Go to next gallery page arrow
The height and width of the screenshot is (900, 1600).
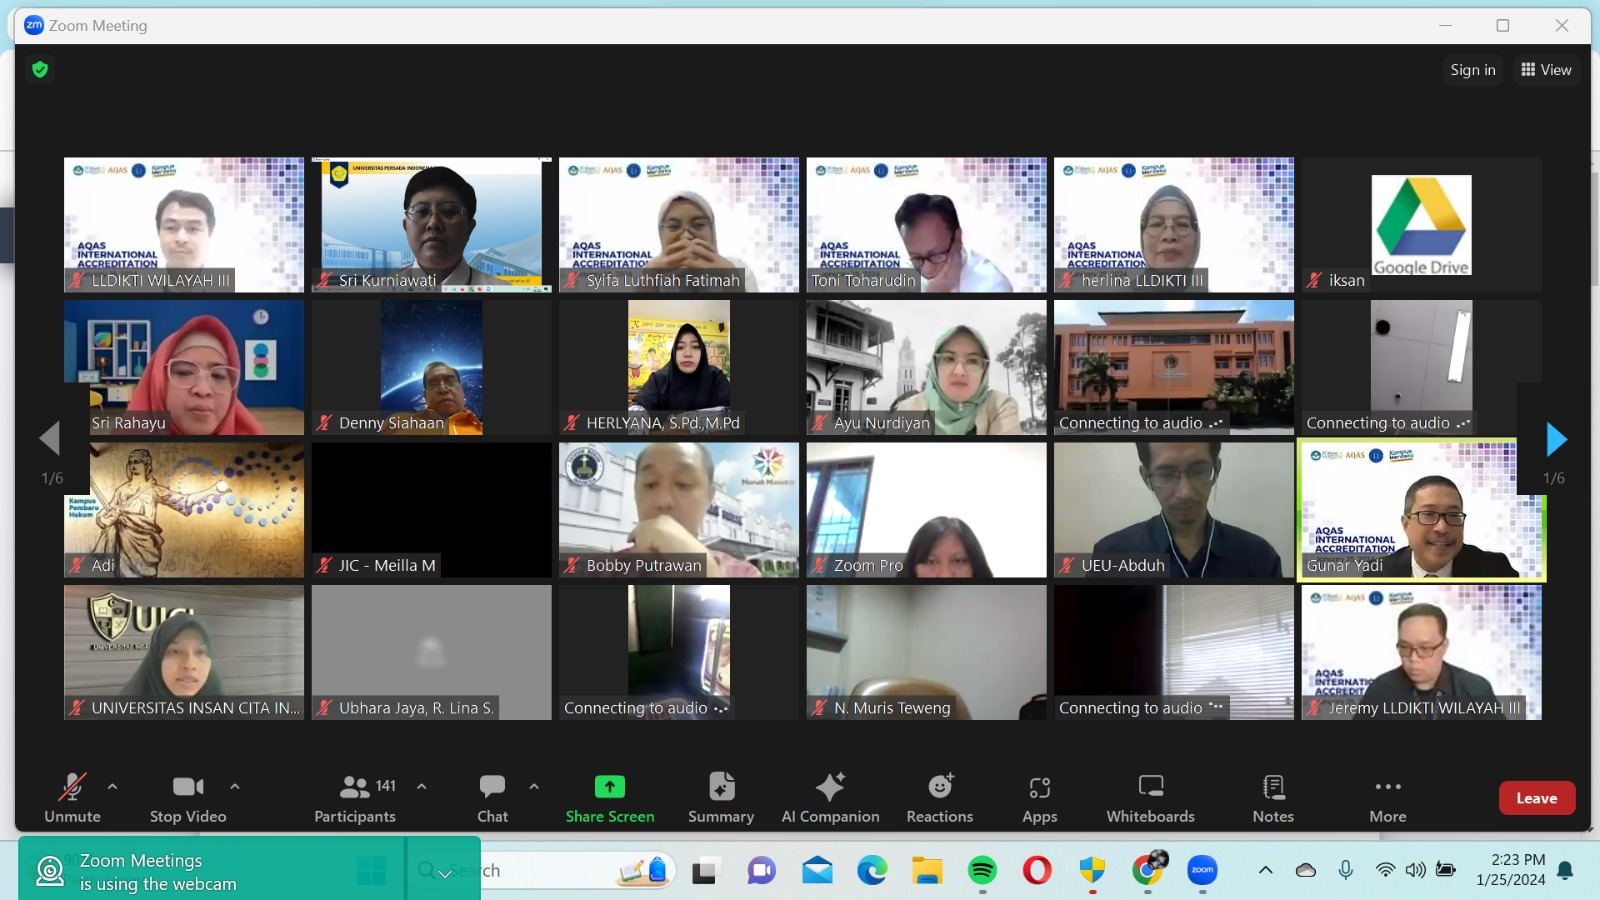[1556, 439]
